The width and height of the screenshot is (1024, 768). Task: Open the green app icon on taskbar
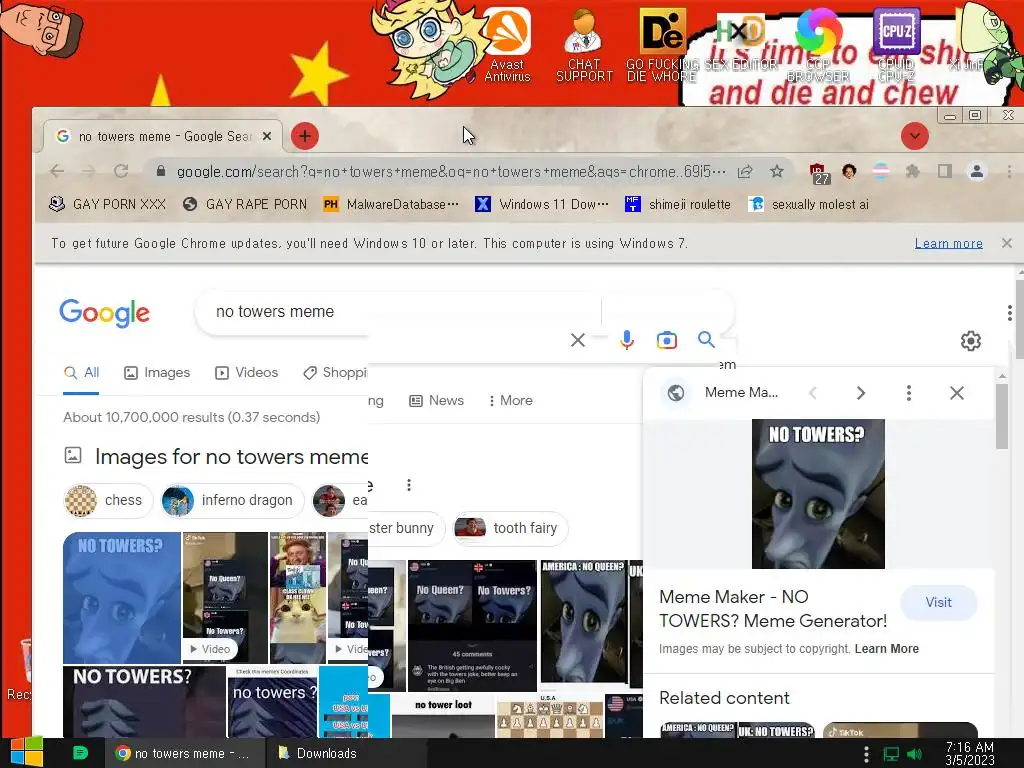[80, 753]
